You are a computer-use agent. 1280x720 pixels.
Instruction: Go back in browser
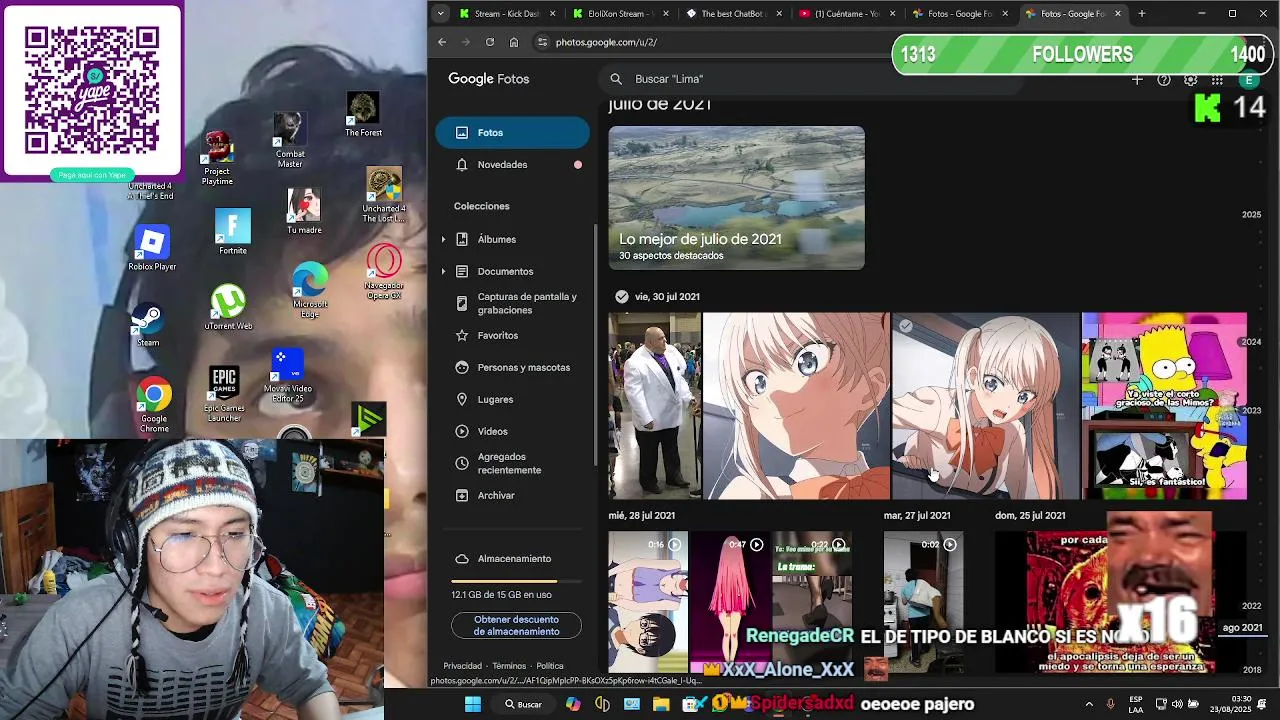(x=442, y=42)
